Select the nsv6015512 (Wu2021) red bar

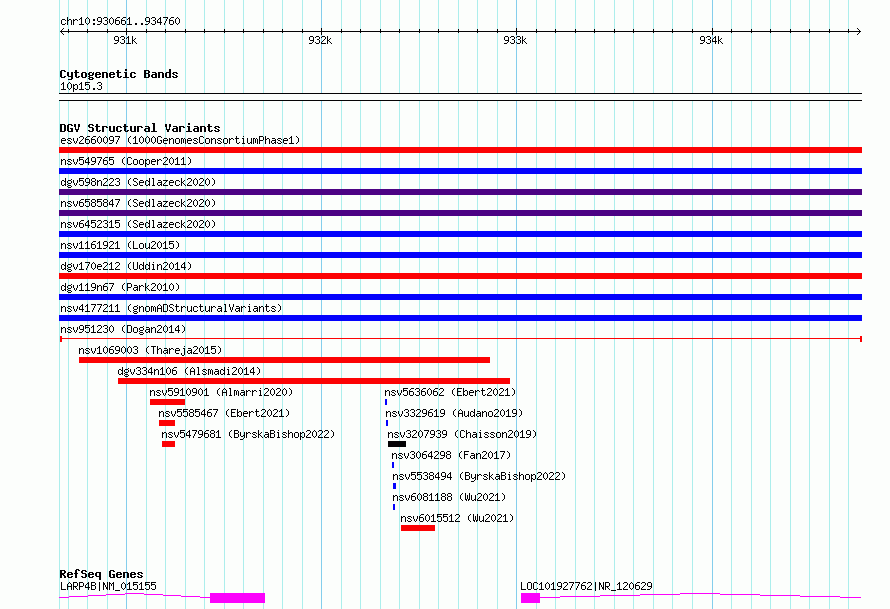tap(418, 528)
